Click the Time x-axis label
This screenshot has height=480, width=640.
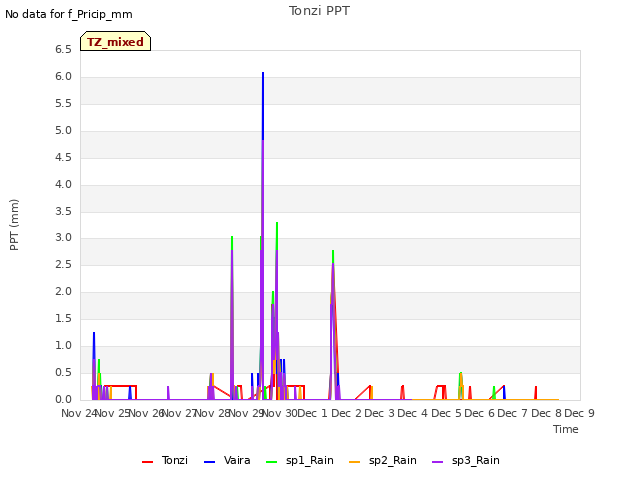point(566,429)
